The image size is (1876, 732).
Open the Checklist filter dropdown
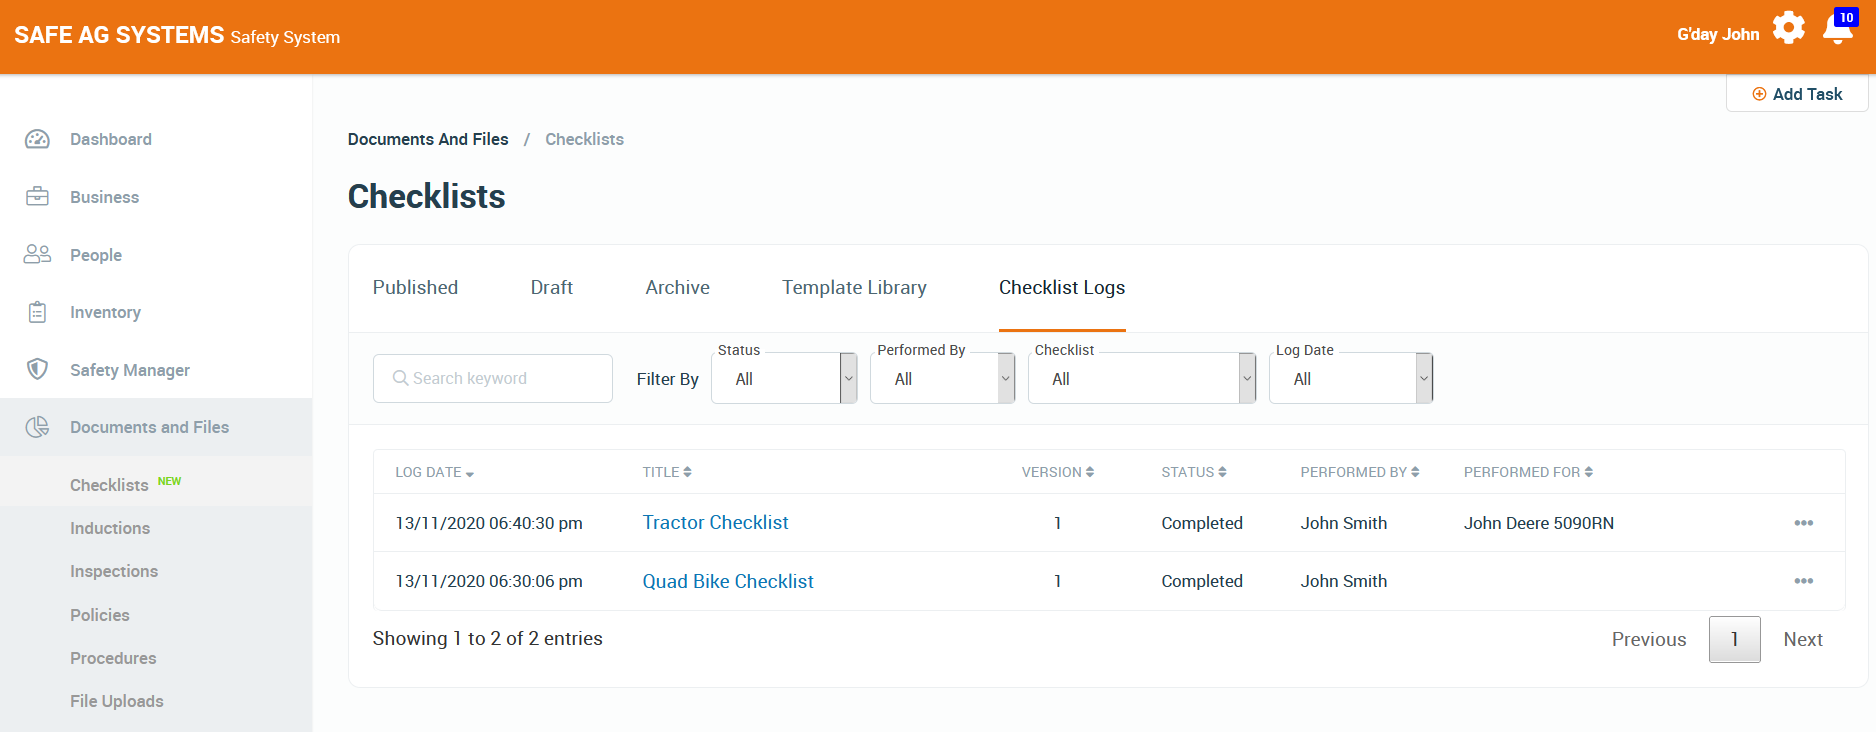1141,379
